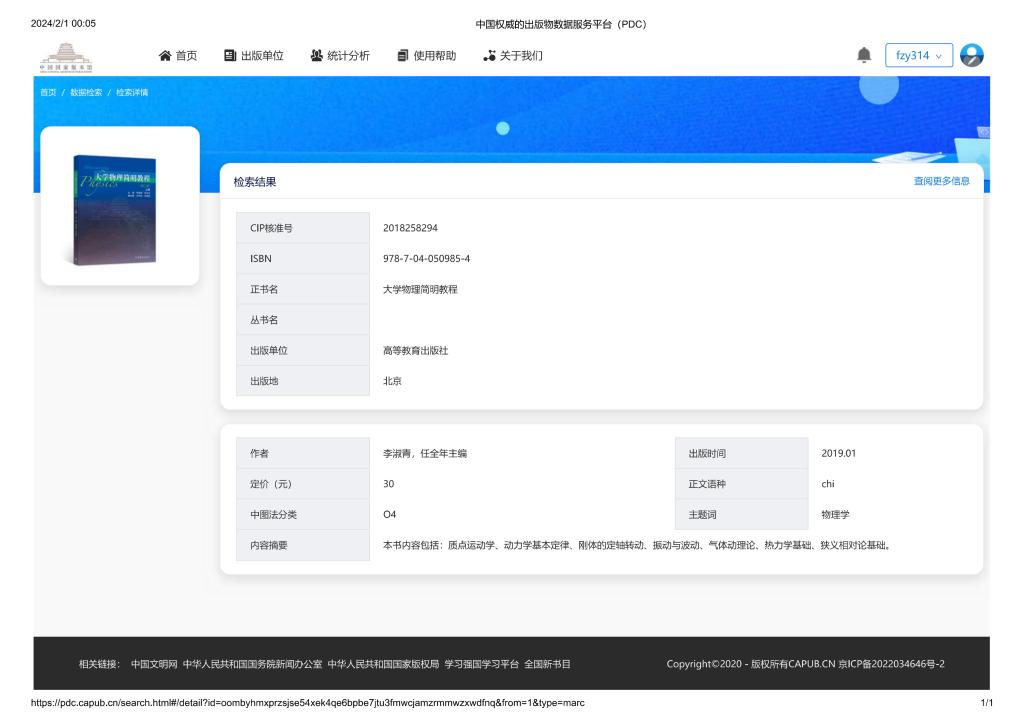The image size is (1024, 724).
Task: Click the 统计分析 people icon
Action: [317, 55]
